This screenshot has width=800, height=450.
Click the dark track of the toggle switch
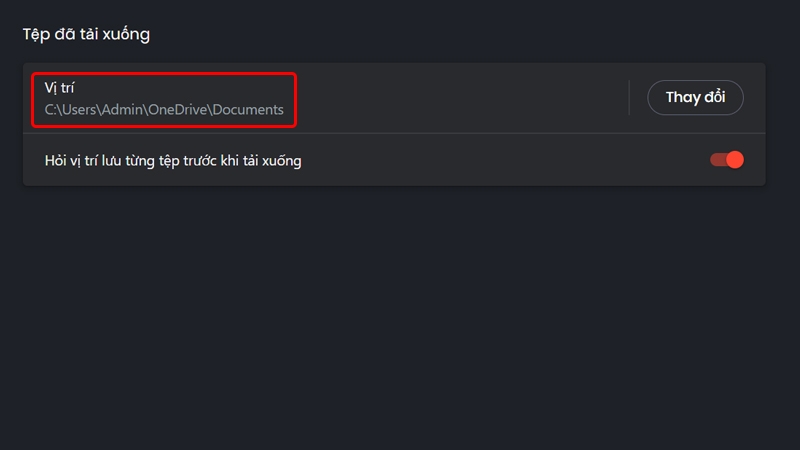tap(717, 160)
